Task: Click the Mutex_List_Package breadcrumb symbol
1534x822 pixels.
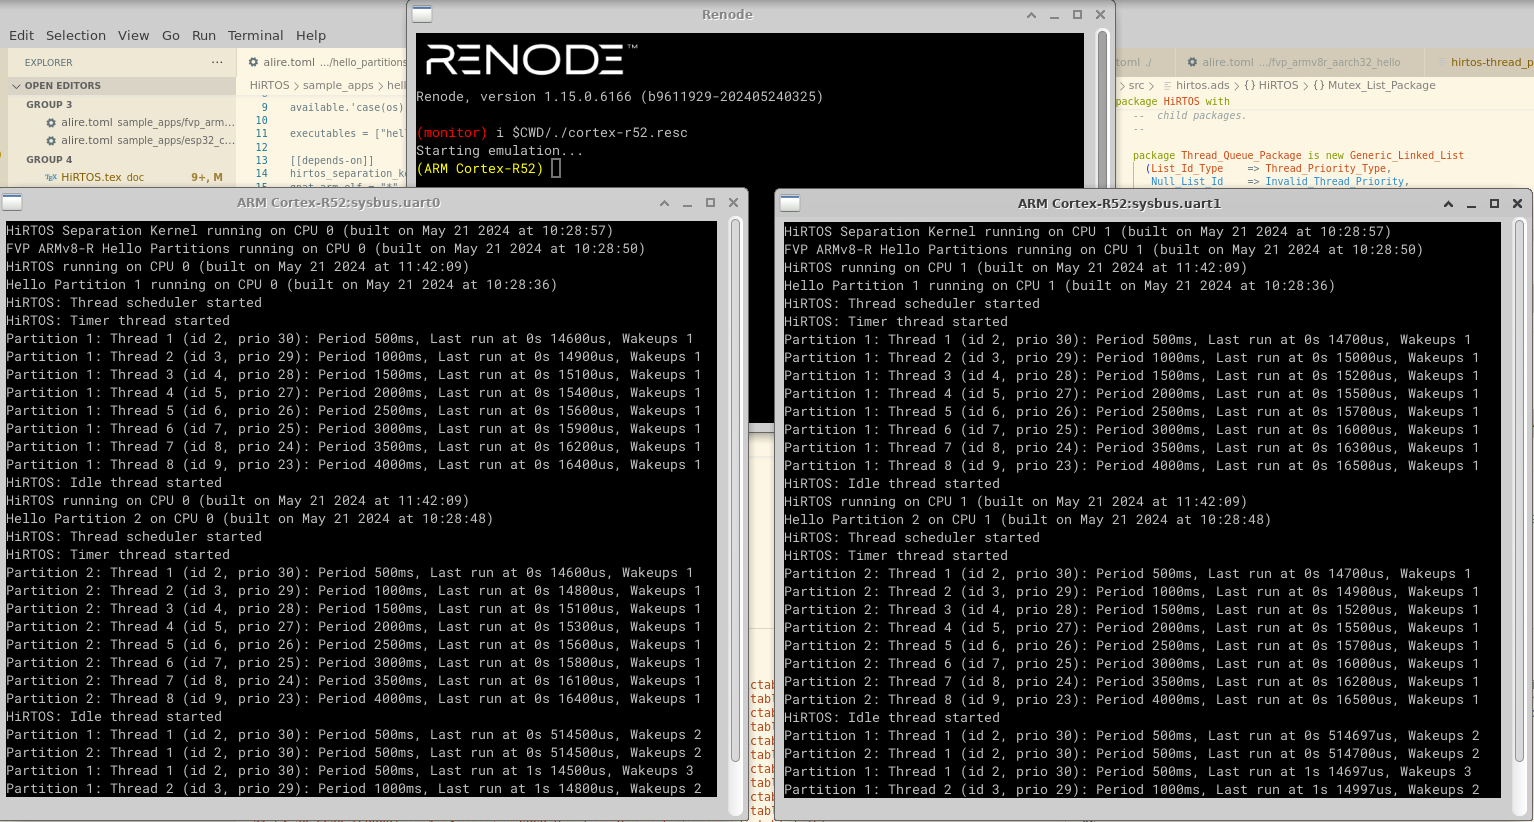Action: click(1374, 86)
